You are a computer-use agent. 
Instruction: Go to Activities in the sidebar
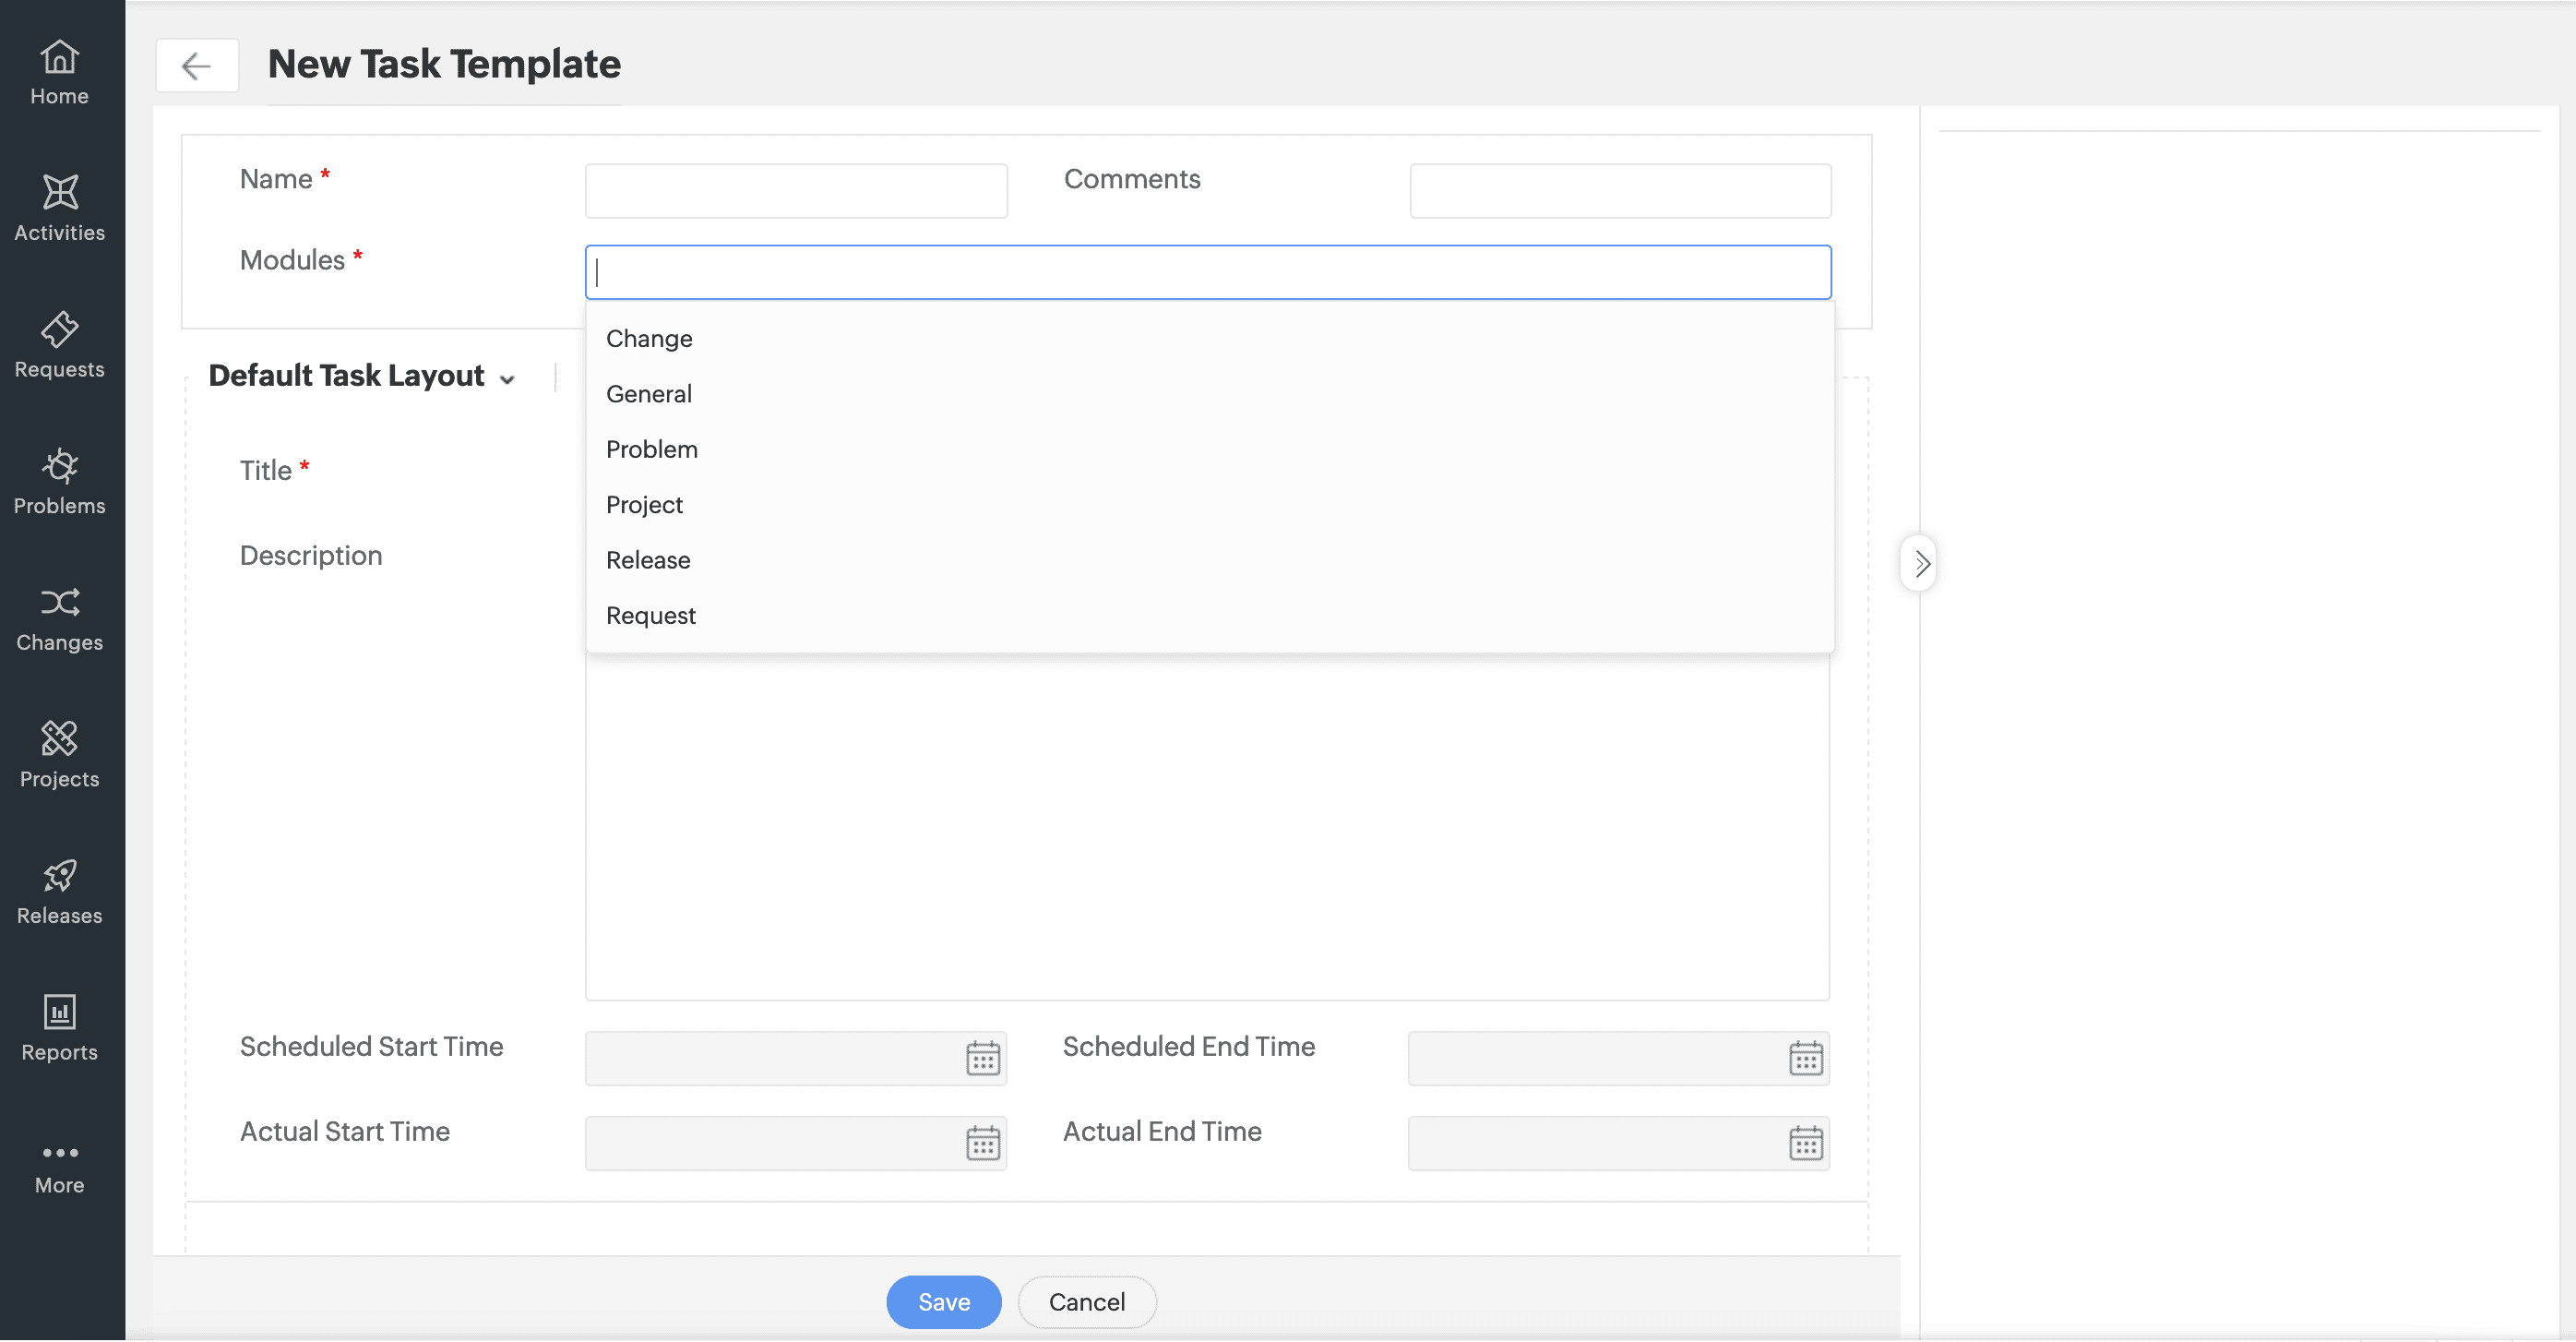pyautogui.click(x=60, y=208)
